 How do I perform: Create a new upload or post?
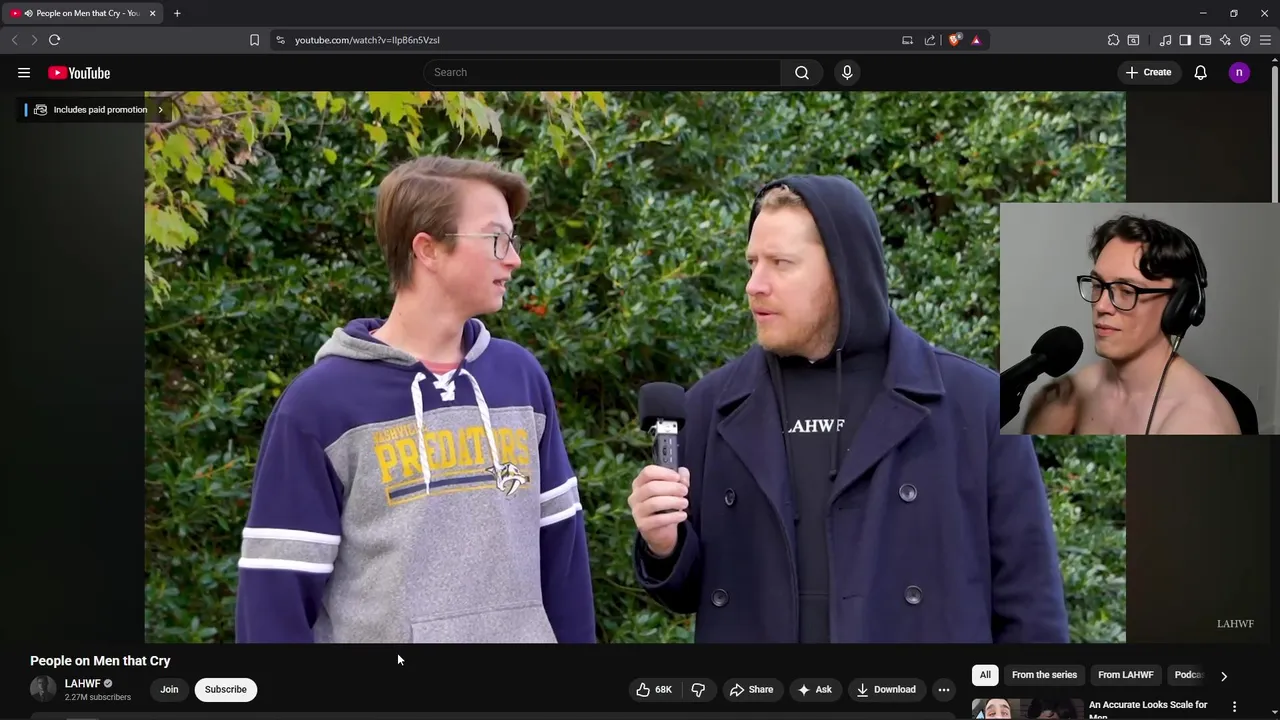click(x=1148, y=72)
